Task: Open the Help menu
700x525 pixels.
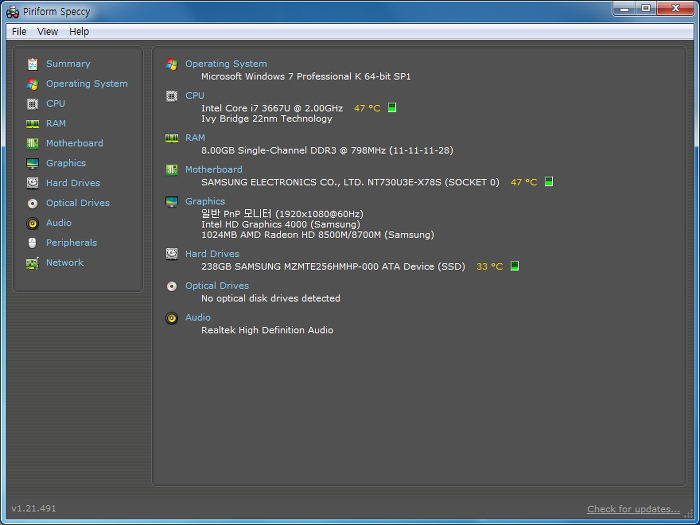Action: tap(79, 32)
